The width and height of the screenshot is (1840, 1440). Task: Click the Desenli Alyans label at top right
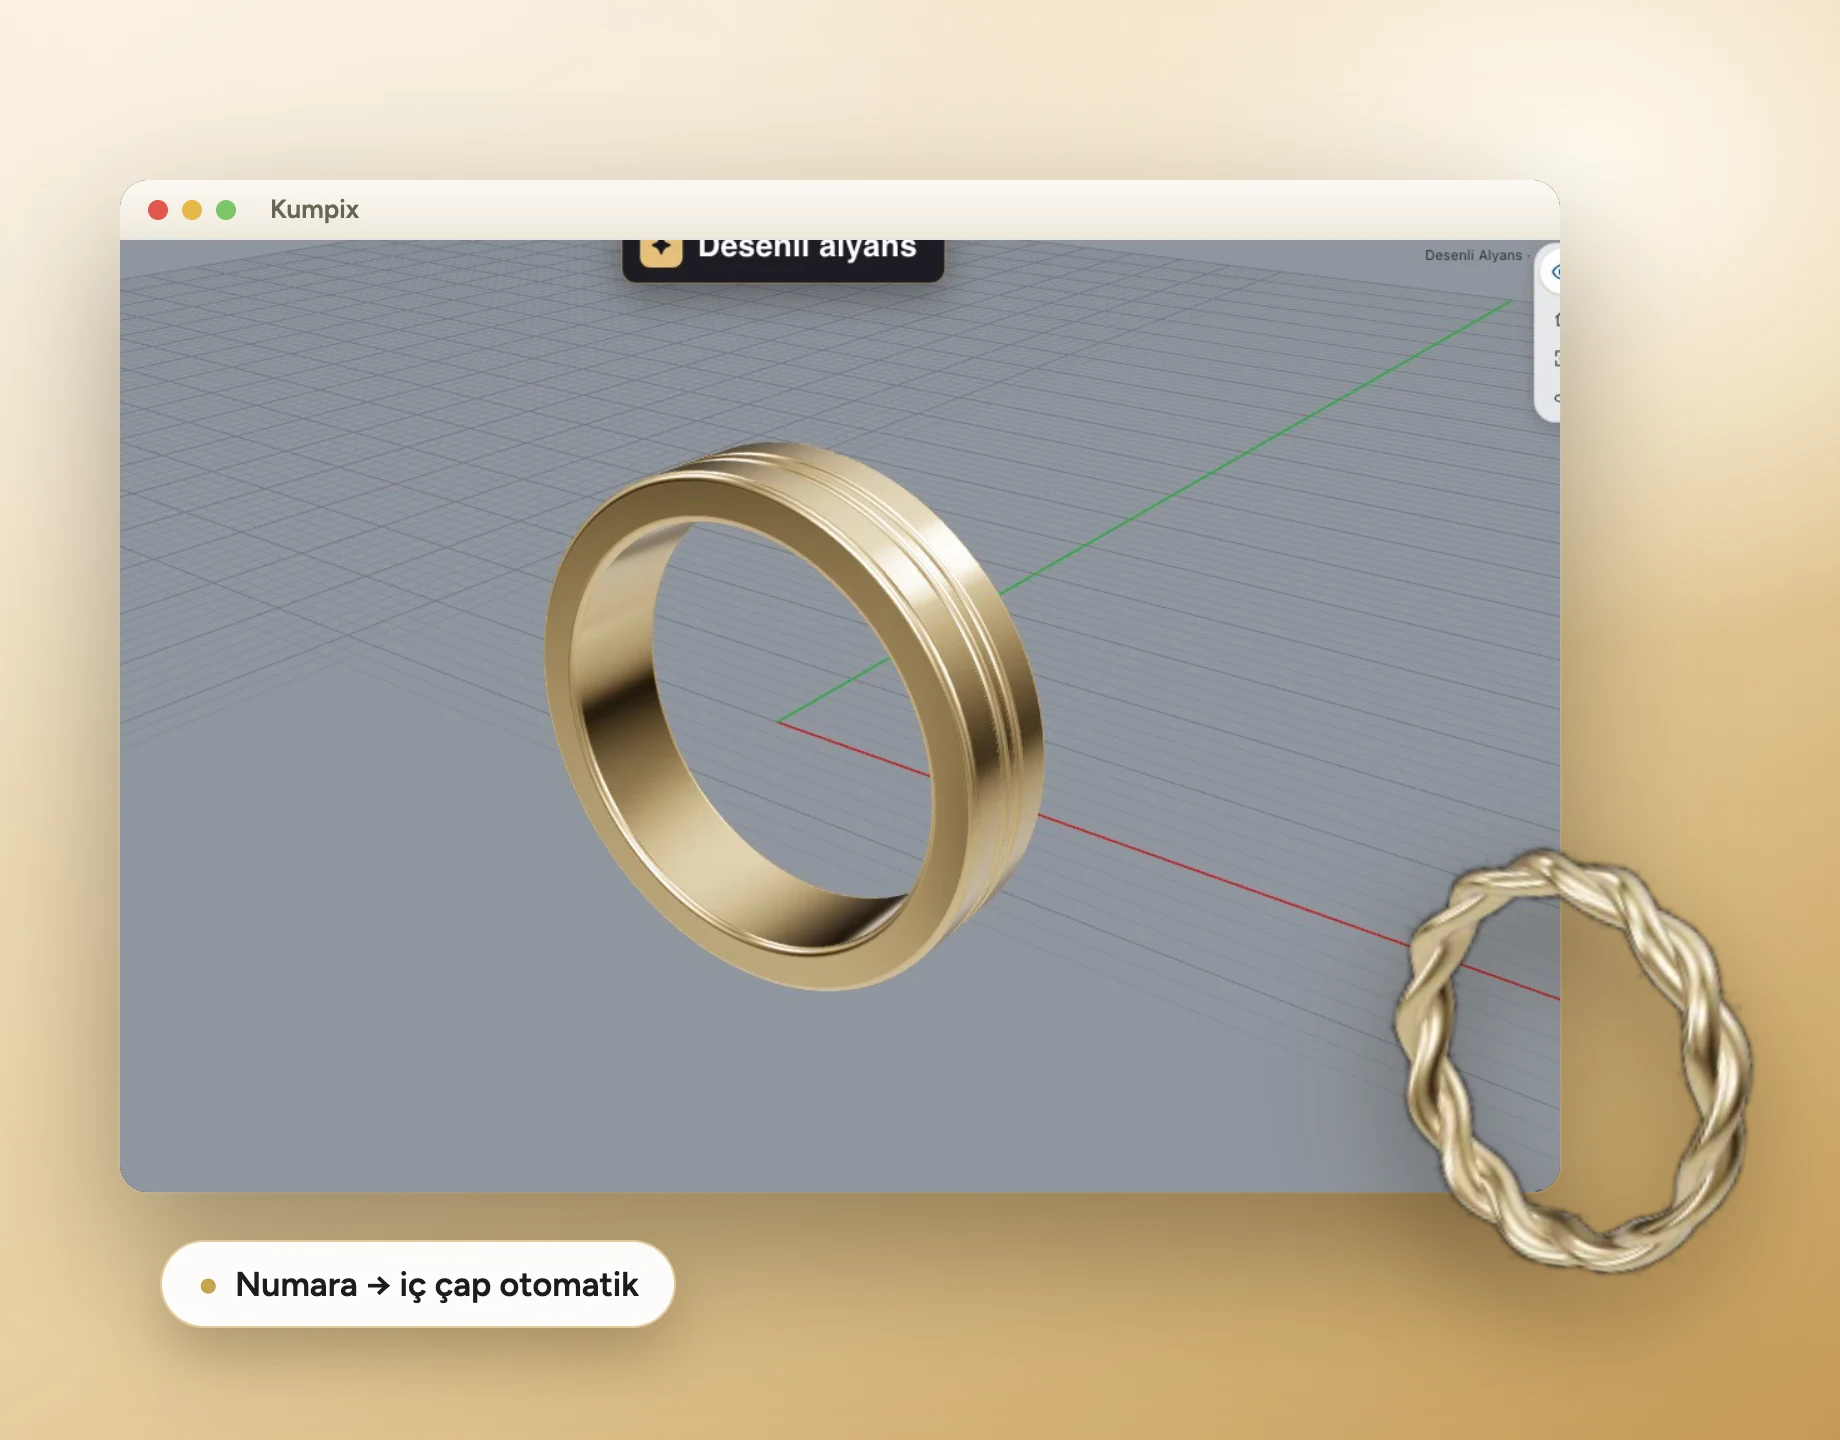click(x=1473, y=255)
